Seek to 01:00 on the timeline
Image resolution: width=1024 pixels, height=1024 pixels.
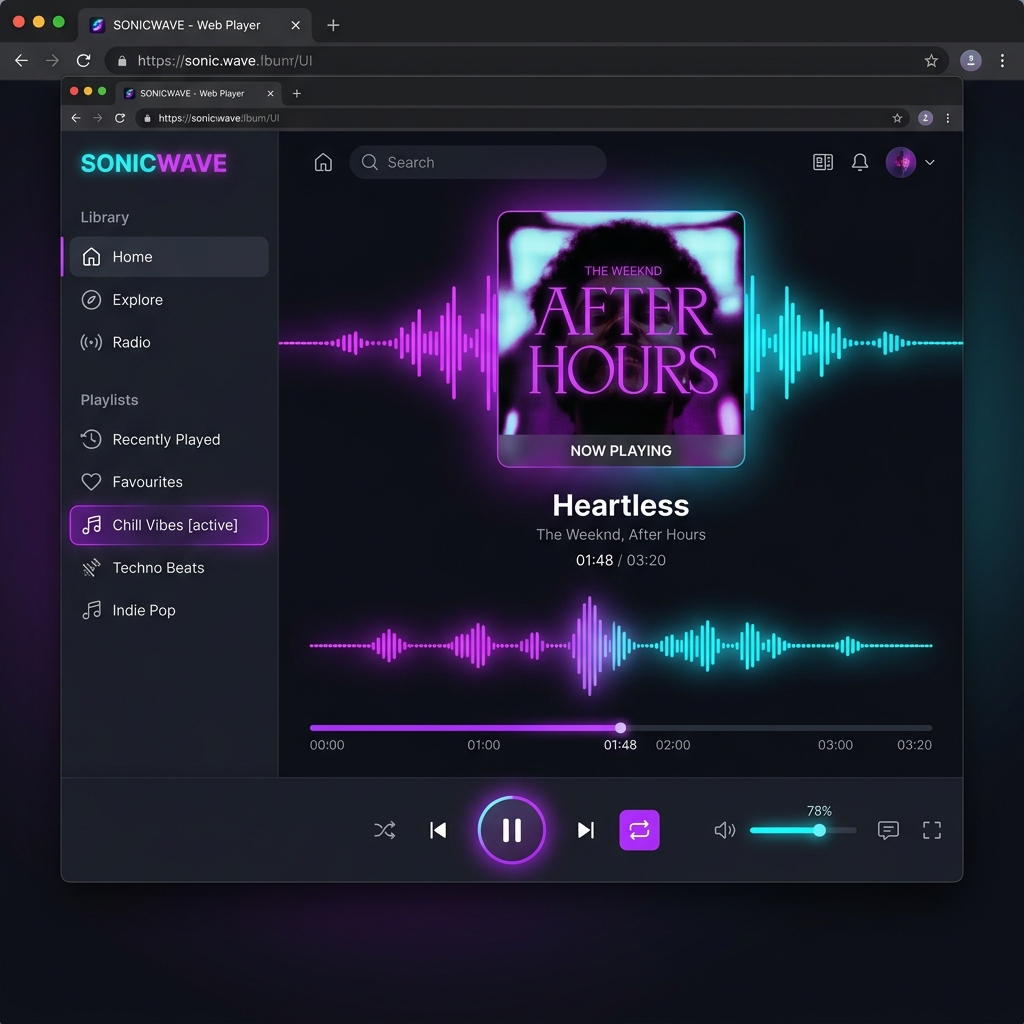(483, 744)
